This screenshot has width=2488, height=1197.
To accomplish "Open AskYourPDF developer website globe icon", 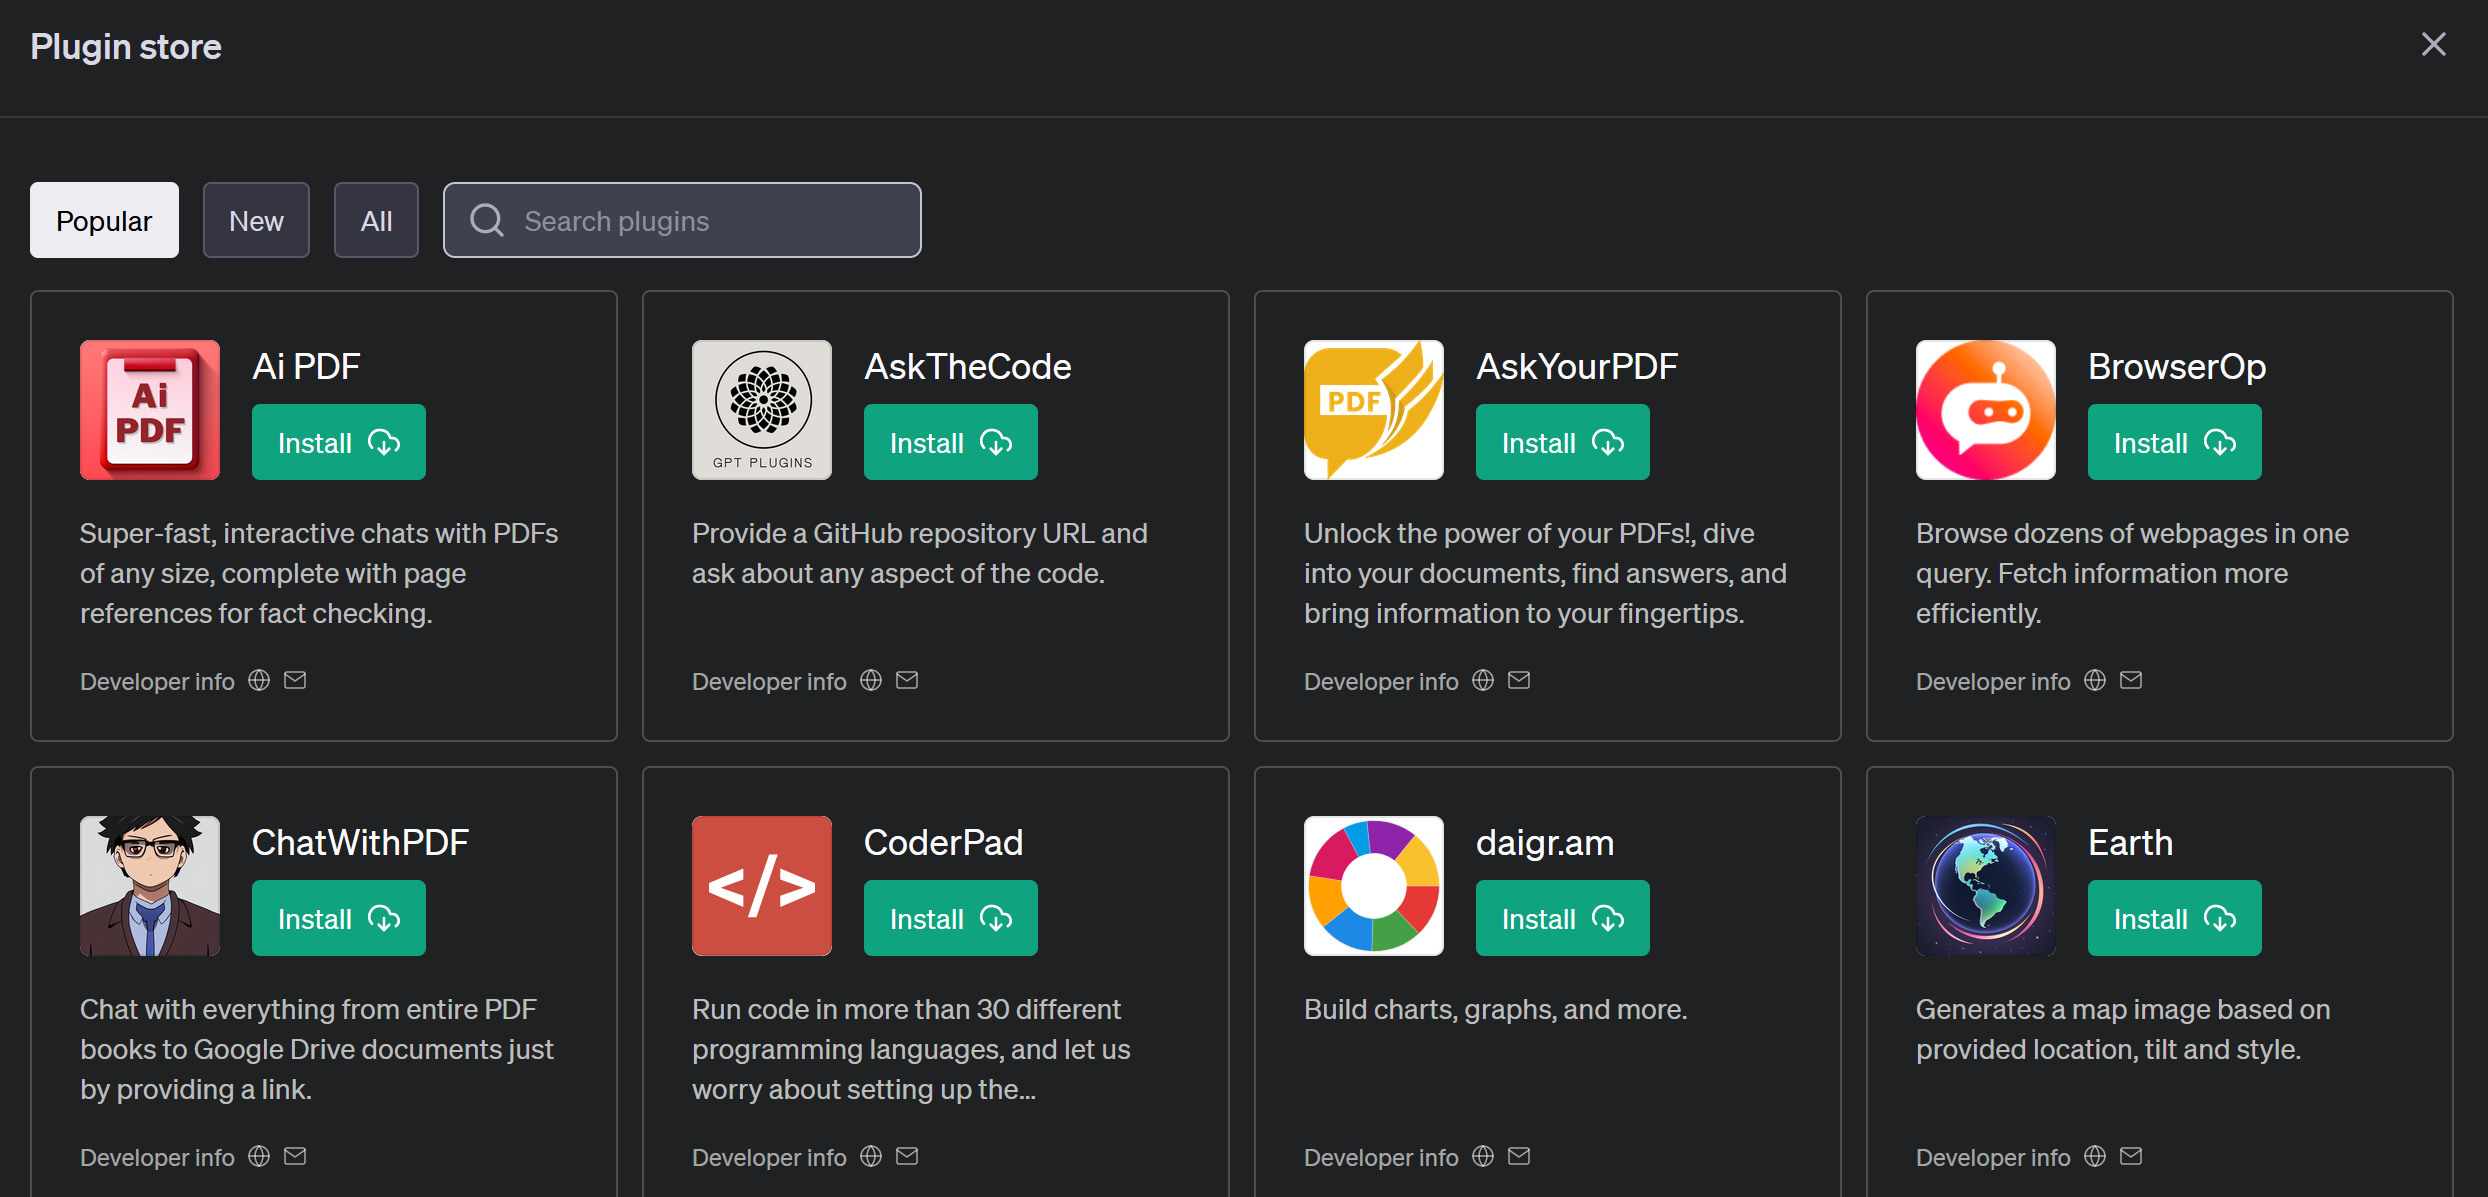I will (1483, 680).
